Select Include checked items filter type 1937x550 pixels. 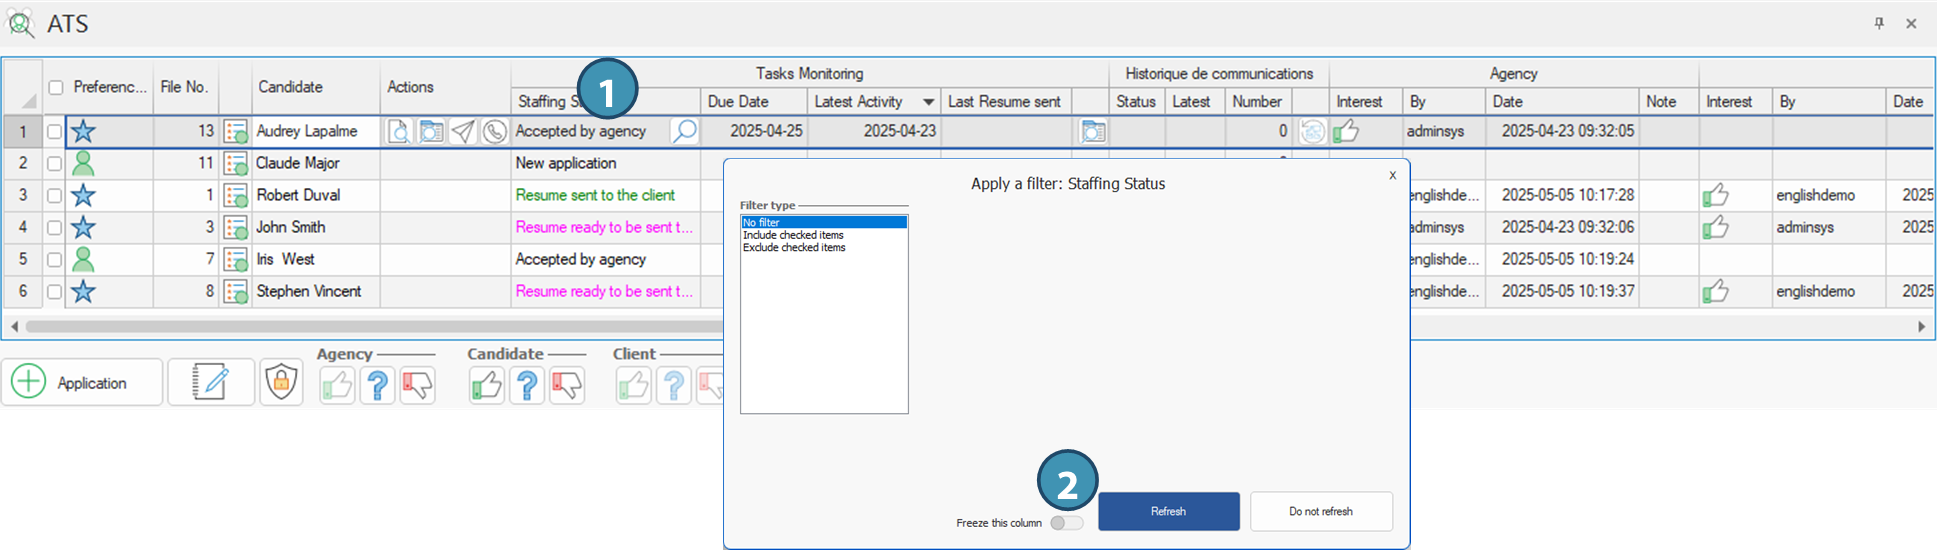click(793, 235)
